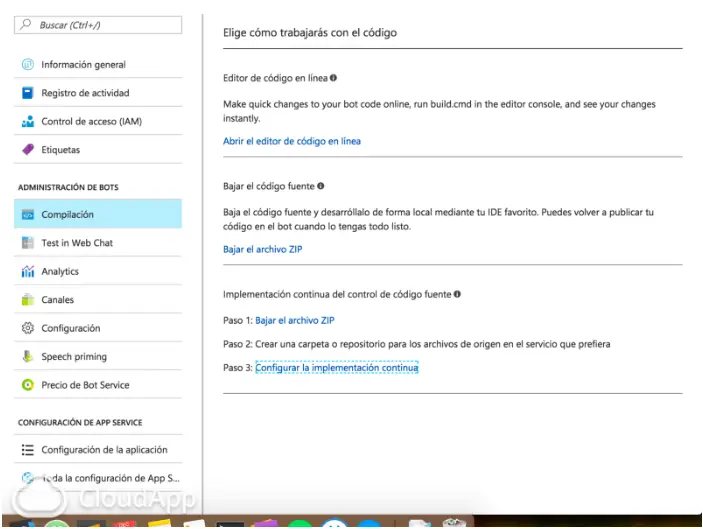Open the Información general menu item

[83, 65]
